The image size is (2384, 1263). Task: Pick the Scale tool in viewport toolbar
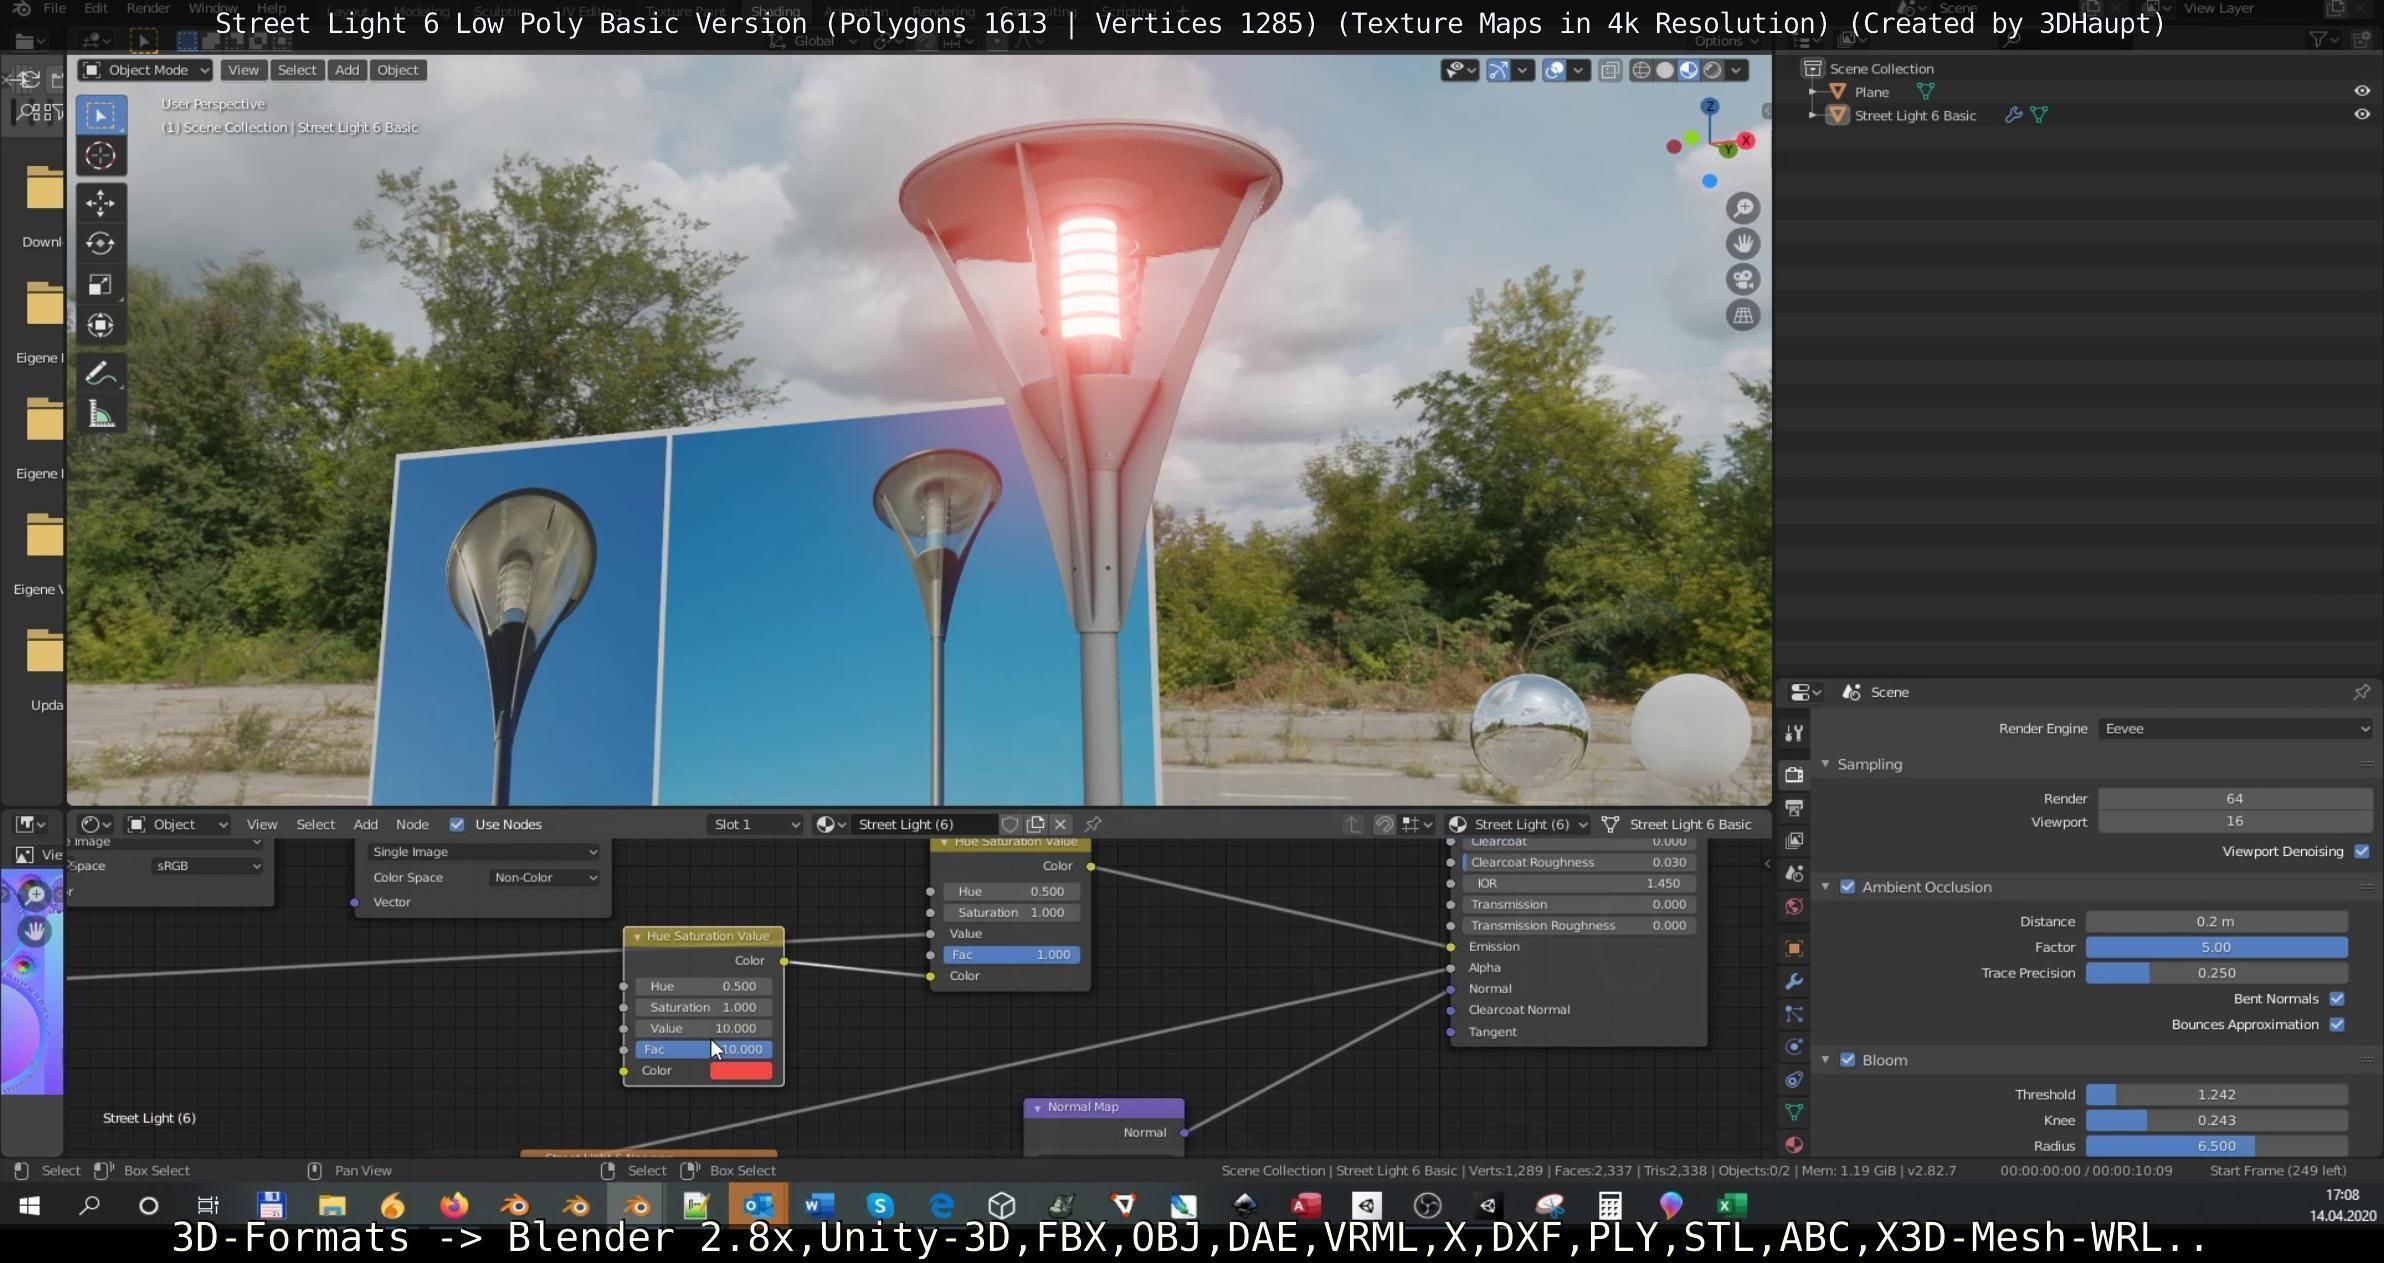pos(100,285)
